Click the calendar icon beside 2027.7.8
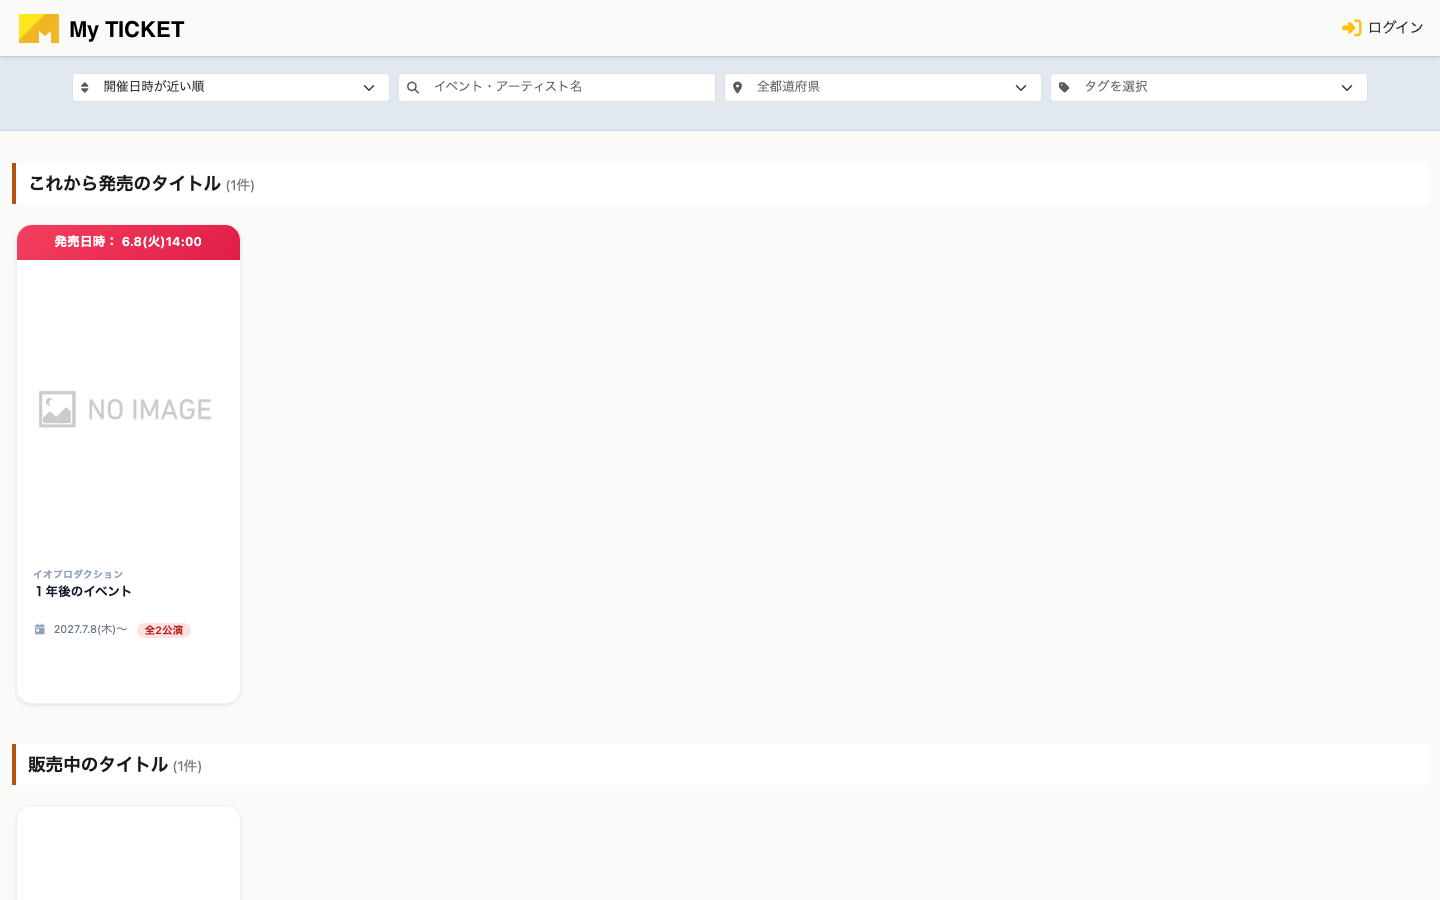The image size is (1440, 900). point(40,629)
